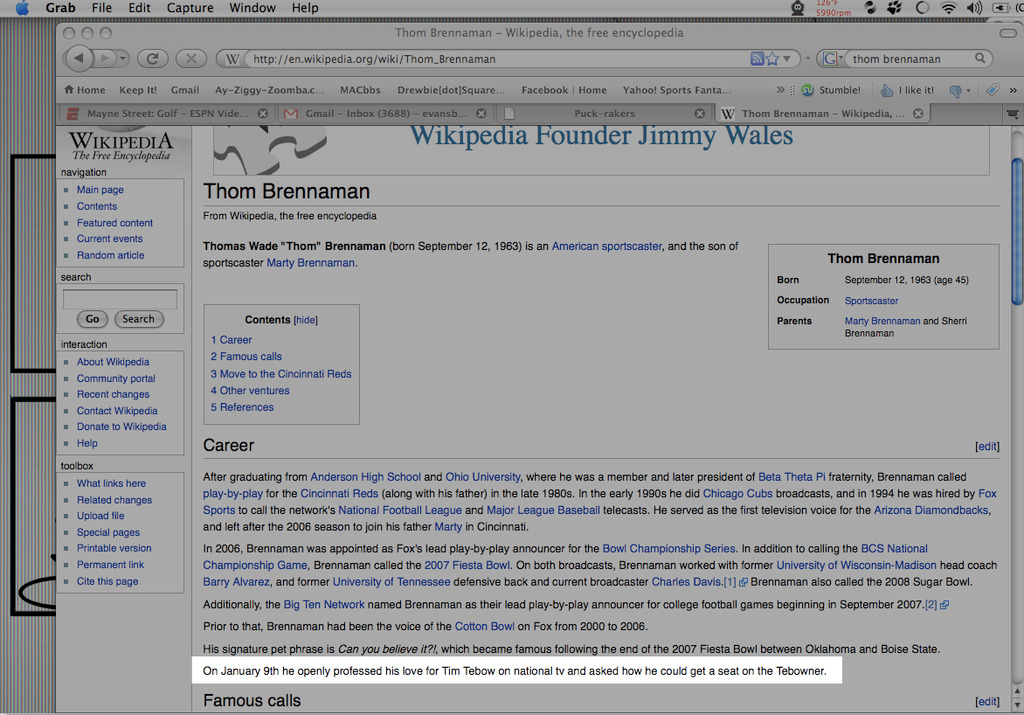
Task: Click the scrollbar down arrow
Action: [1017, 705]
